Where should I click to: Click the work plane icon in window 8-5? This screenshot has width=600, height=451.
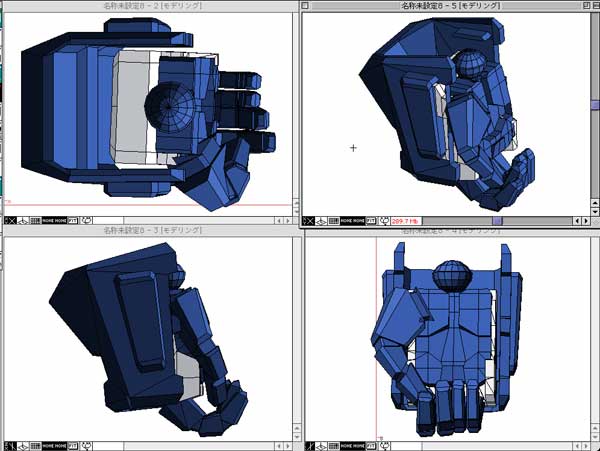click(321, 221)
